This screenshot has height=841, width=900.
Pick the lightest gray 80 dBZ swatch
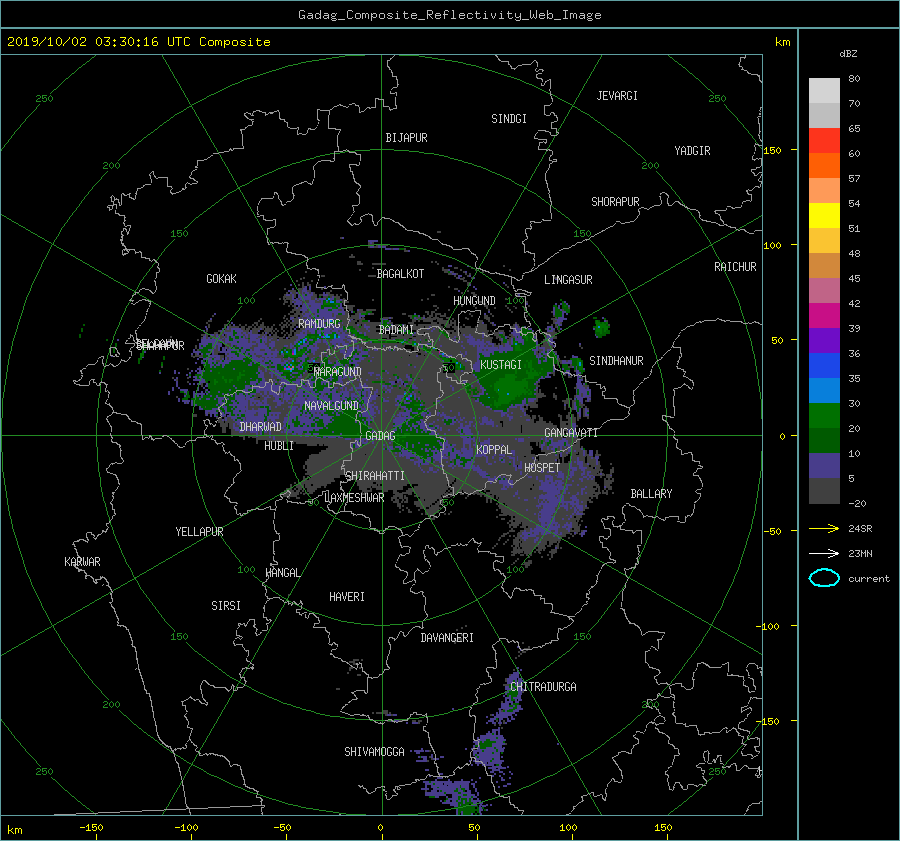[x=824, y=90]
